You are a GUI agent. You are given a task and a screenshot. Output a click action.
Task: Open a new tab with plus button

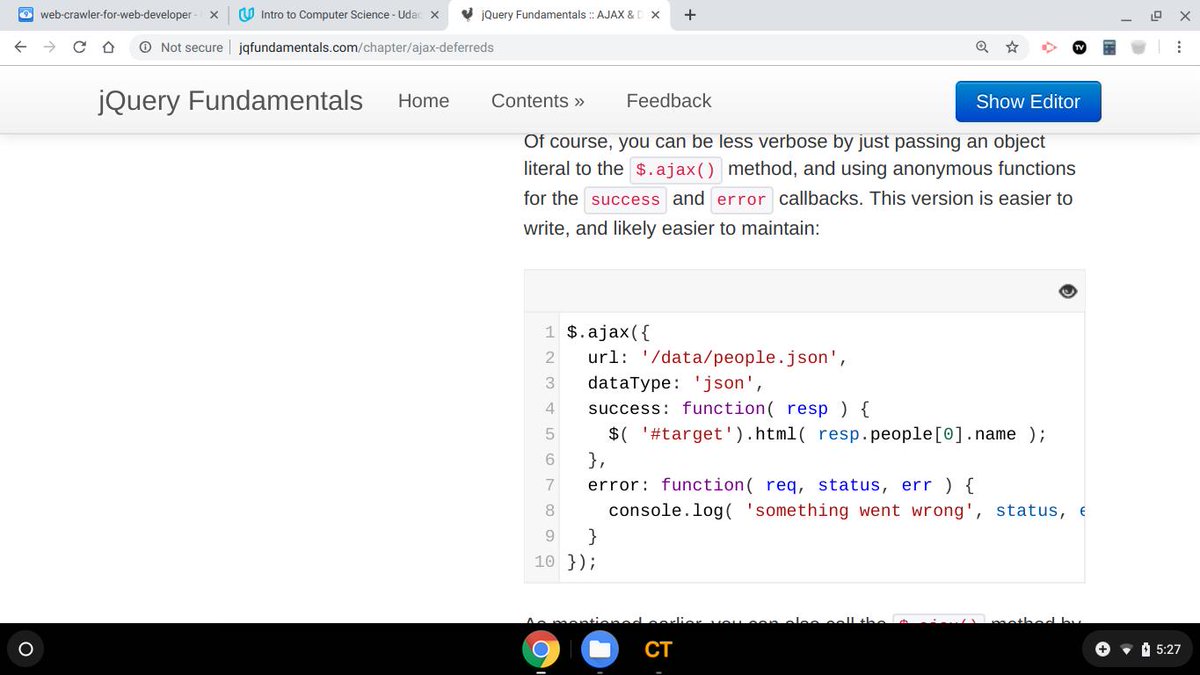tap(690, 15)
